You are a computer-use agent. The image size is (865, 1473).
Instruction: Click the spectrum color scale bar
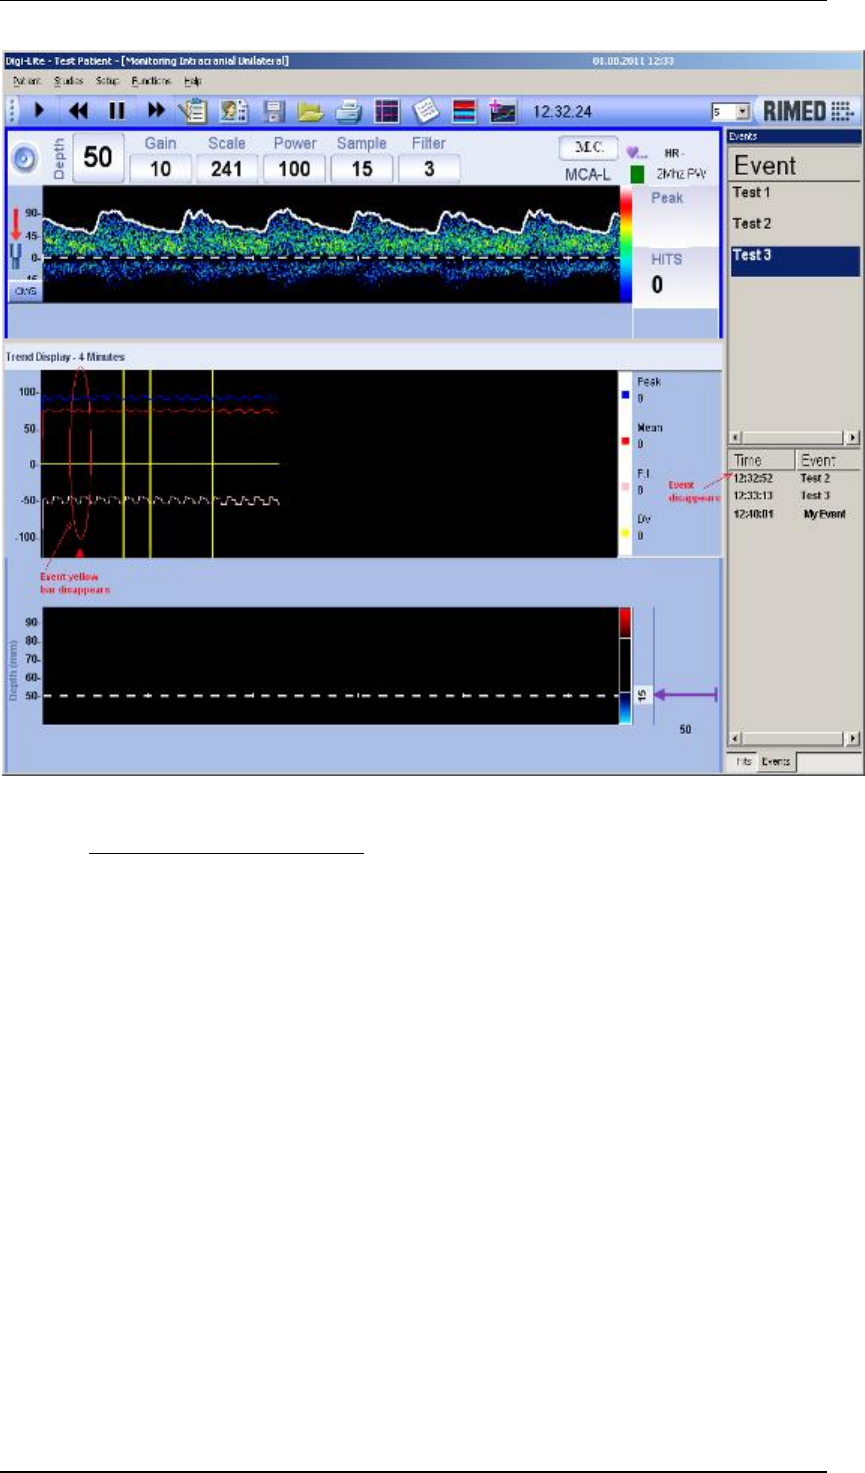pyautogui.click(x=626, y=243)
